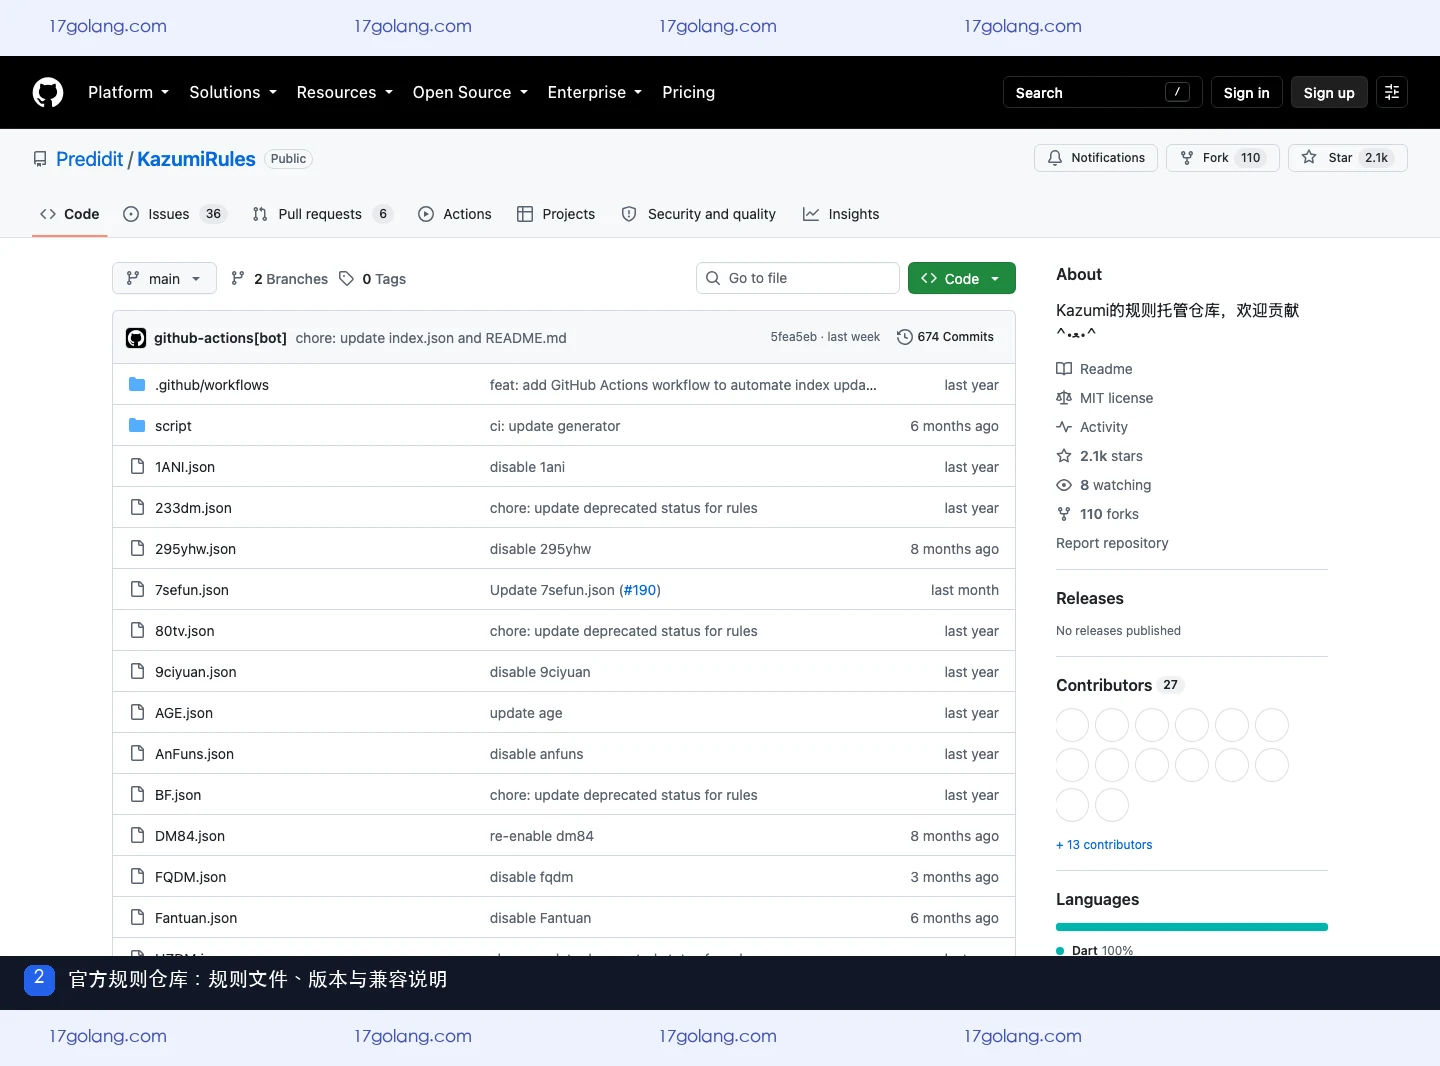Open the Releases section heading
The height and width of the screenshot is (1066, 1440).
pyautogui.click(x=1090, y=598)
